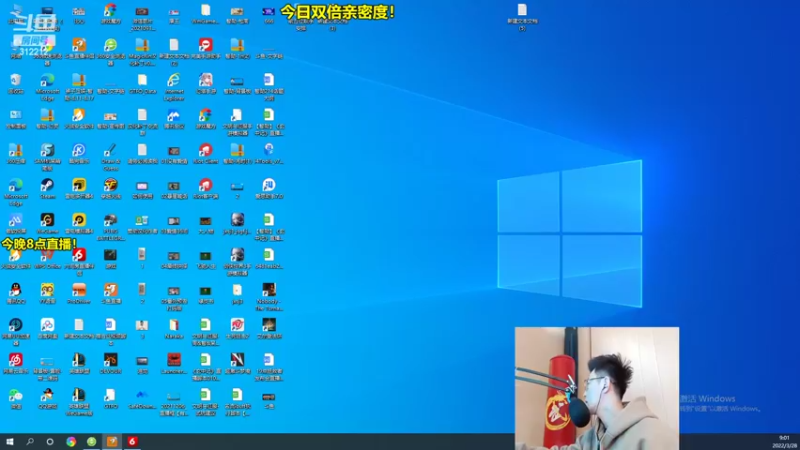The height and width of the screenshot is (450, 800).
Task: Open the WeGame shortcut
Action: click(x=47, y=222)
